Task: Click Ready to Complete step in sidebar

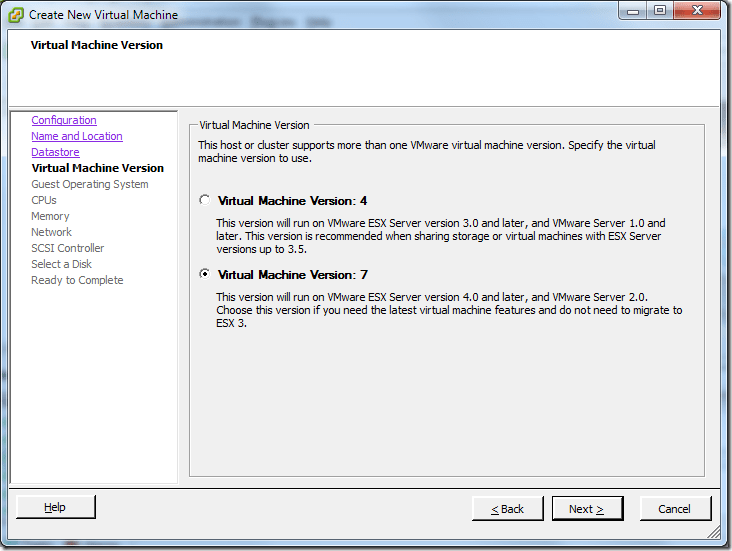Action: pyautogui.click(x=77, y=280)
